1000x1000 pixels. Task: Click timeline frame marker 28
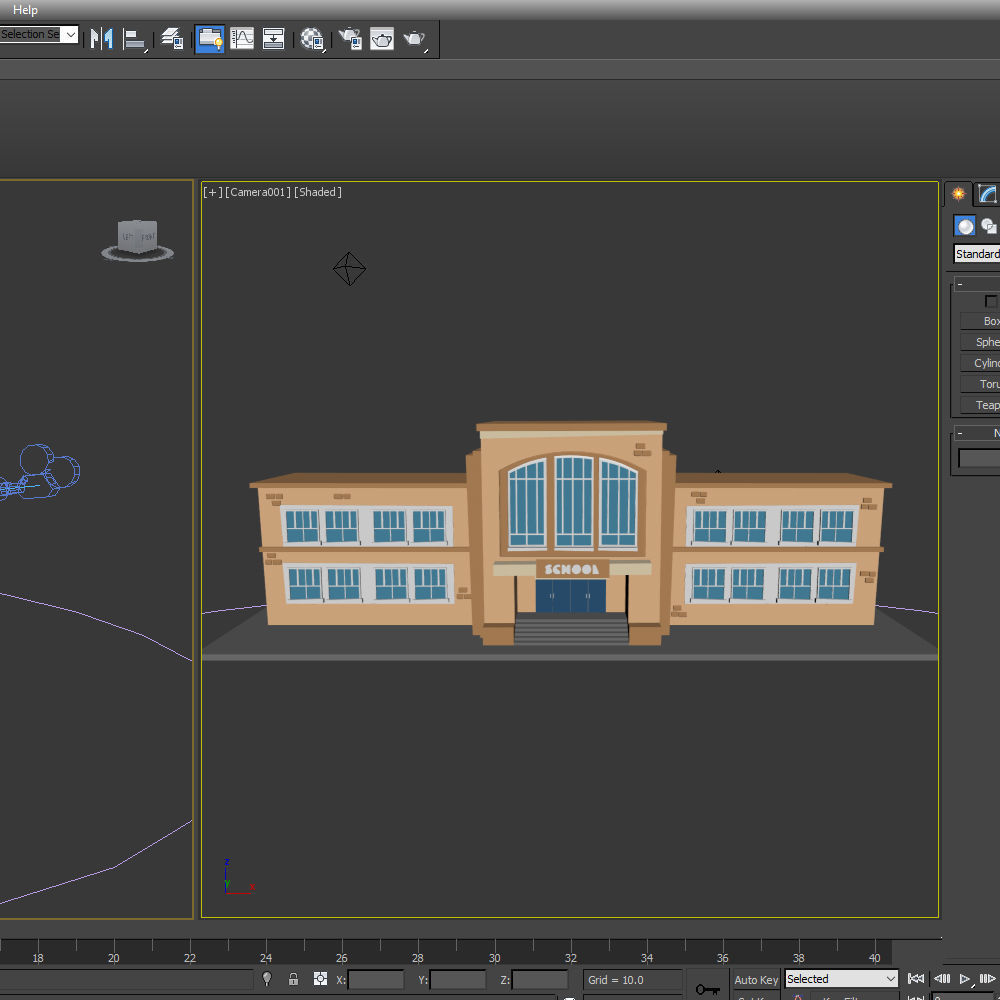(x=418, y=958)
